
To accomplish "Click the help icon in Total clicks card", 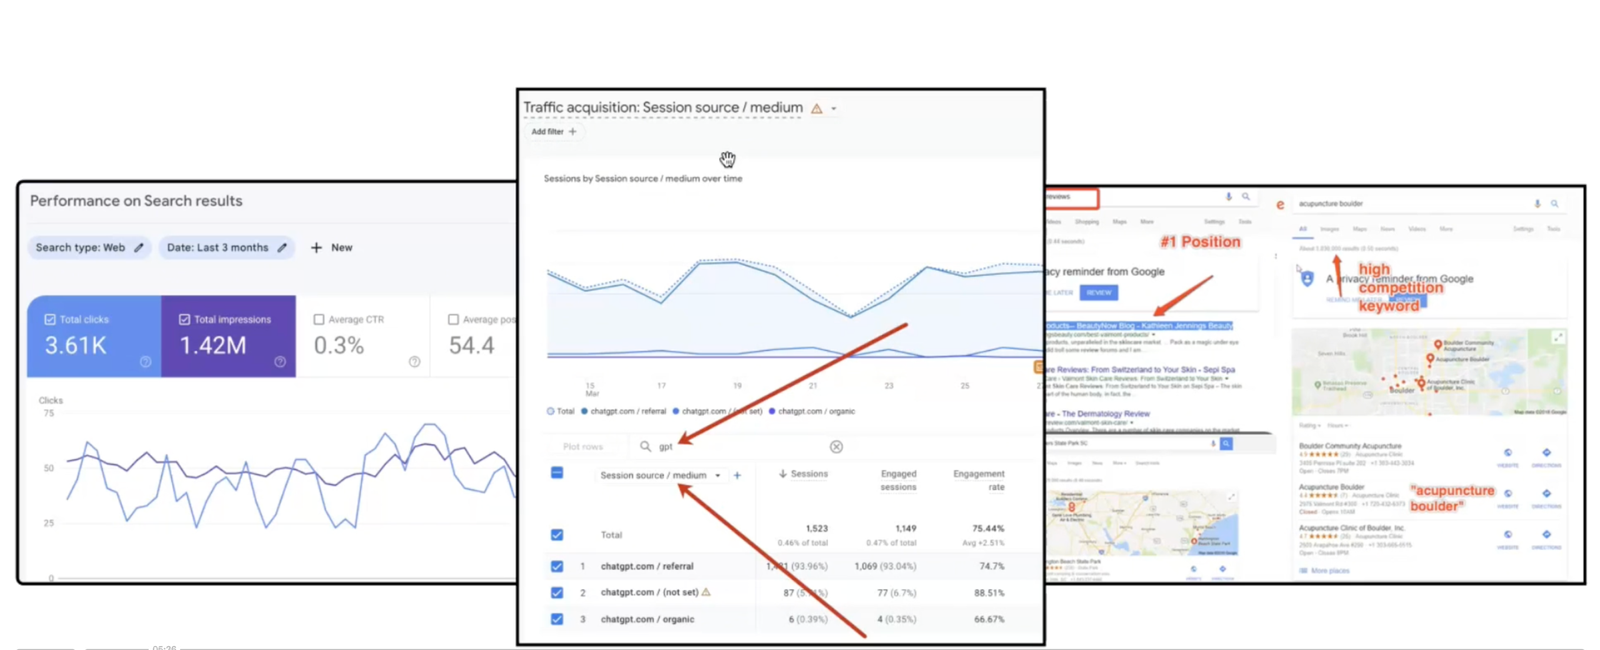I will (x=145, y=362).
